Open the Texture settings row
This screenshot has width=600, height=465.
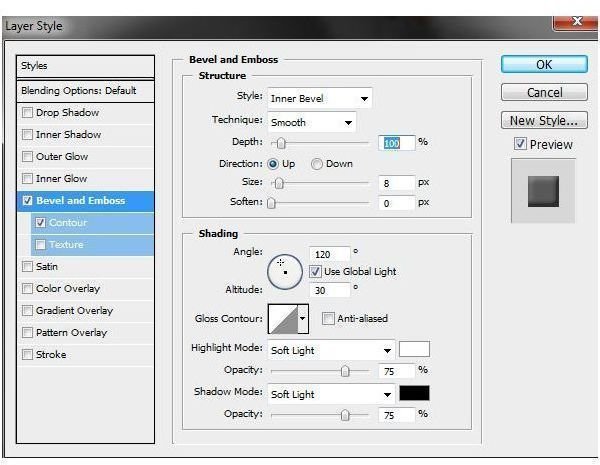click(x=92, y=244)
